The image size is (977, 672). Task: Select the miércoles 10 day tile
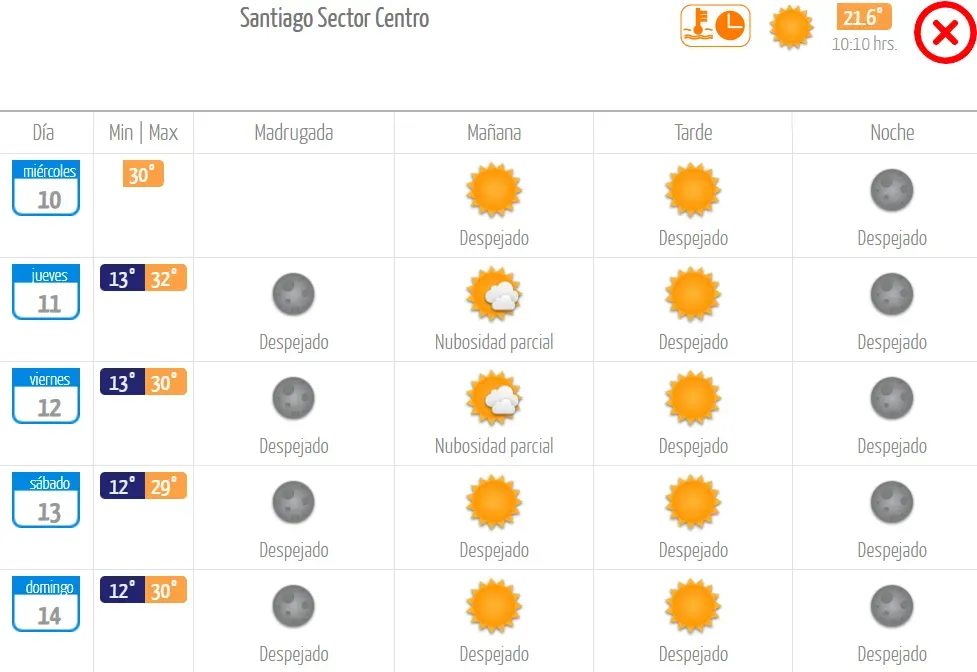click(x=46, y=188)
